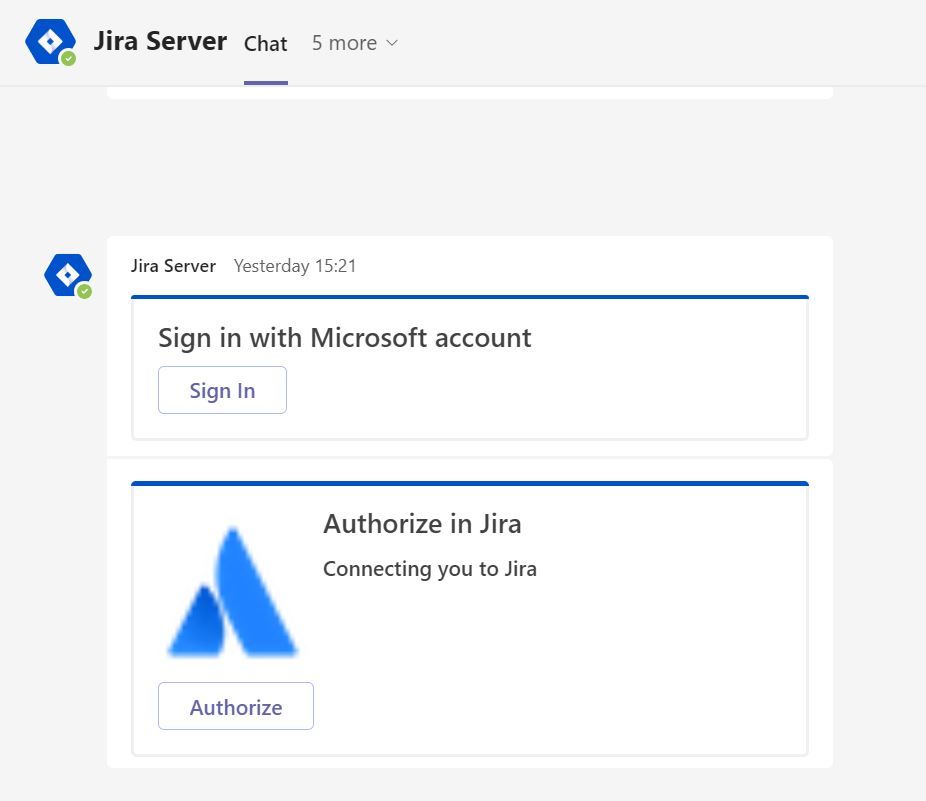This screenshot has height=801, width=926.
Task: Open the Jira Server avatar beside the message
Action: point(66,274)
